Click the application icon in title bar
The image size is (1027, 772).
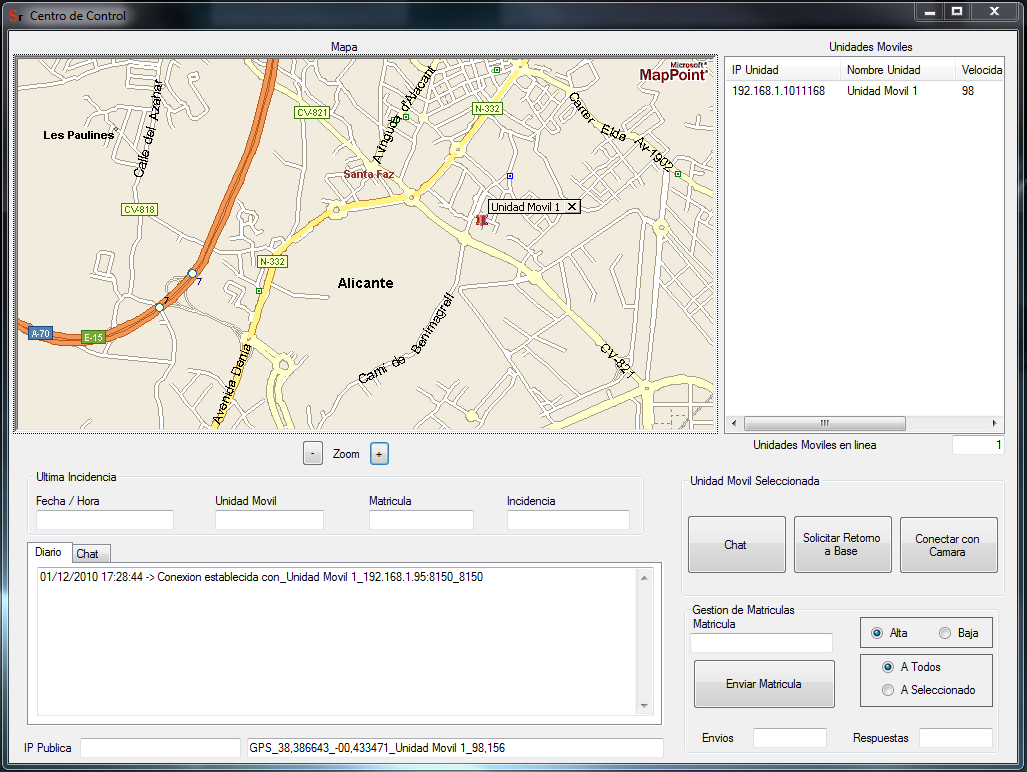click(x=15, y=15)
